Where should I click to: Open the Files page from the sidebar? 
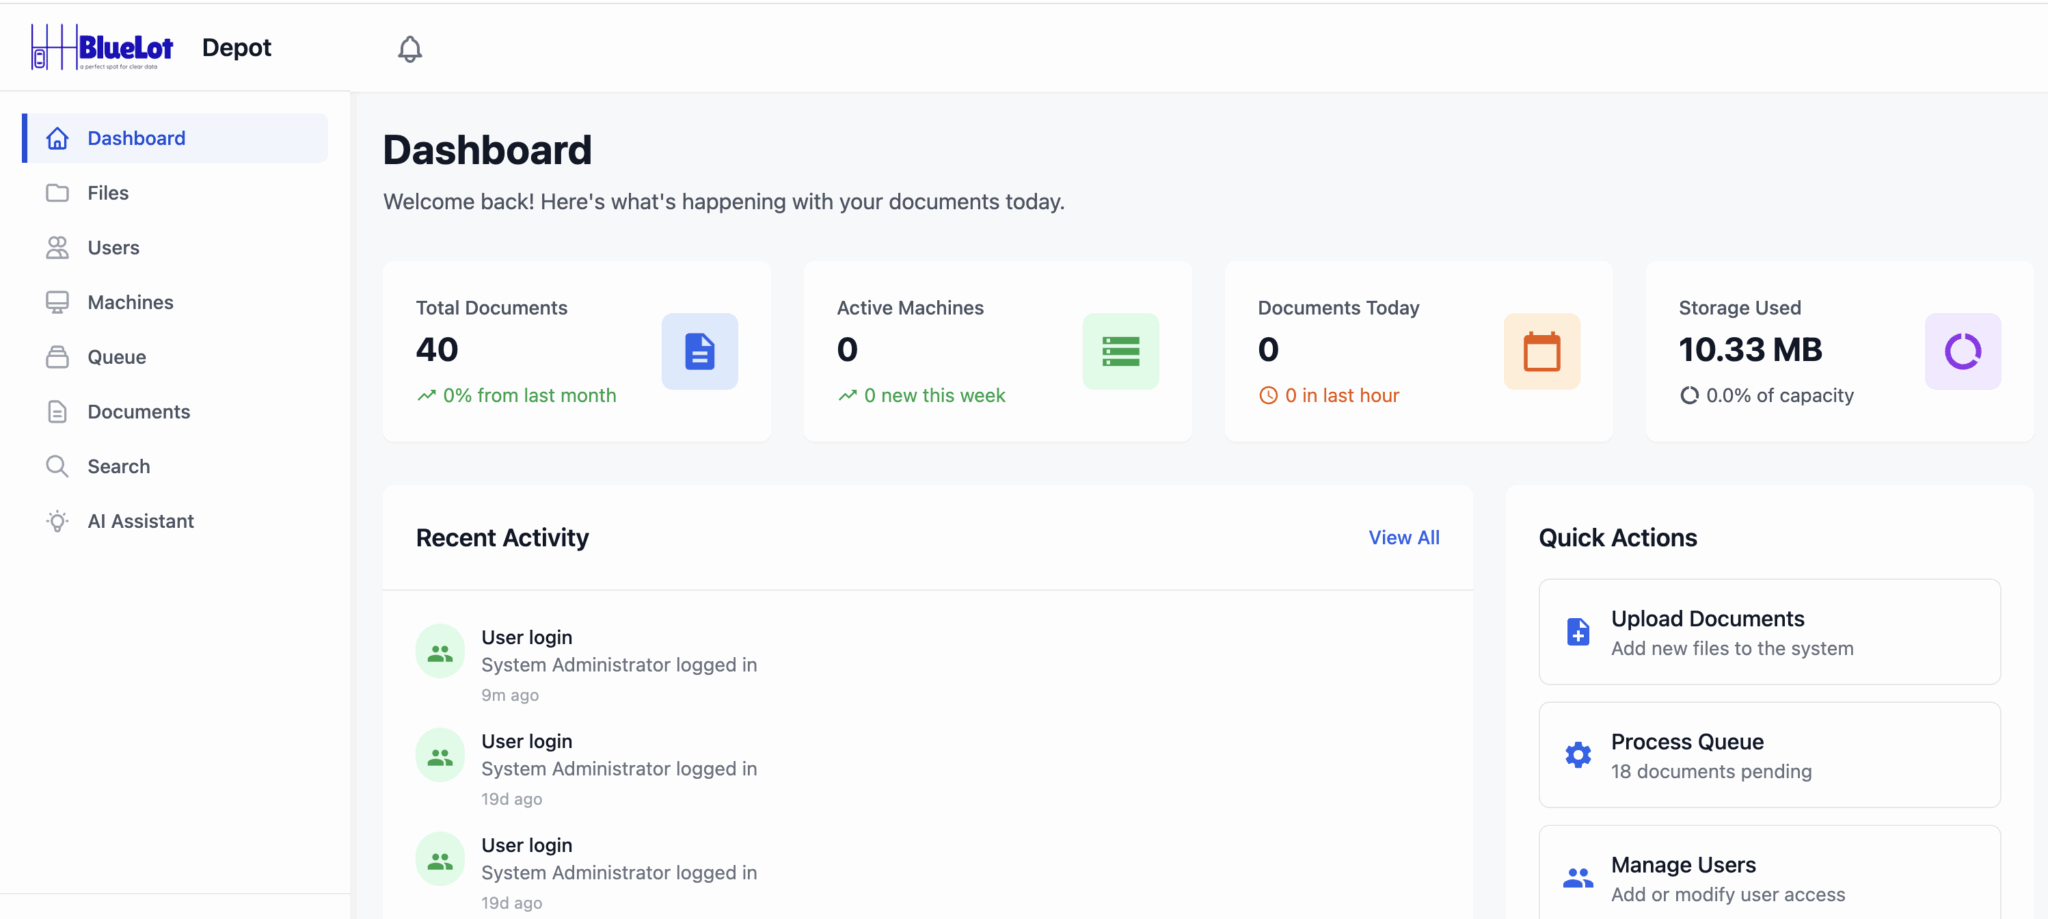(x=108, y=193)
